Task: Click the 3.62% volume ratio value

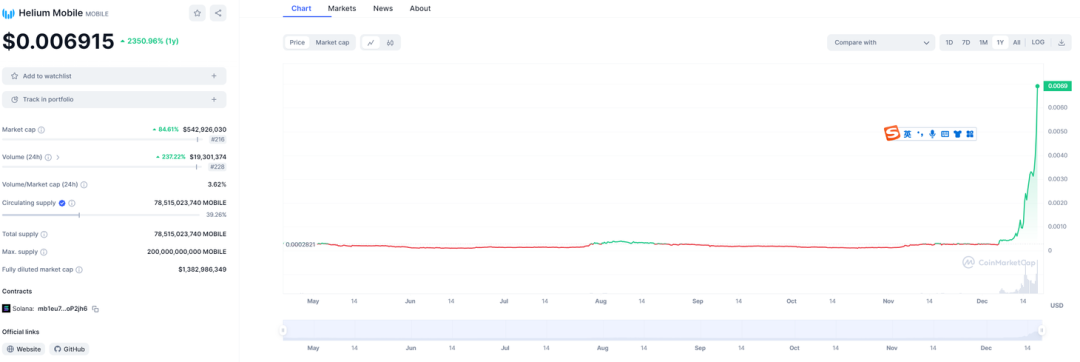Action: (217, 184)
